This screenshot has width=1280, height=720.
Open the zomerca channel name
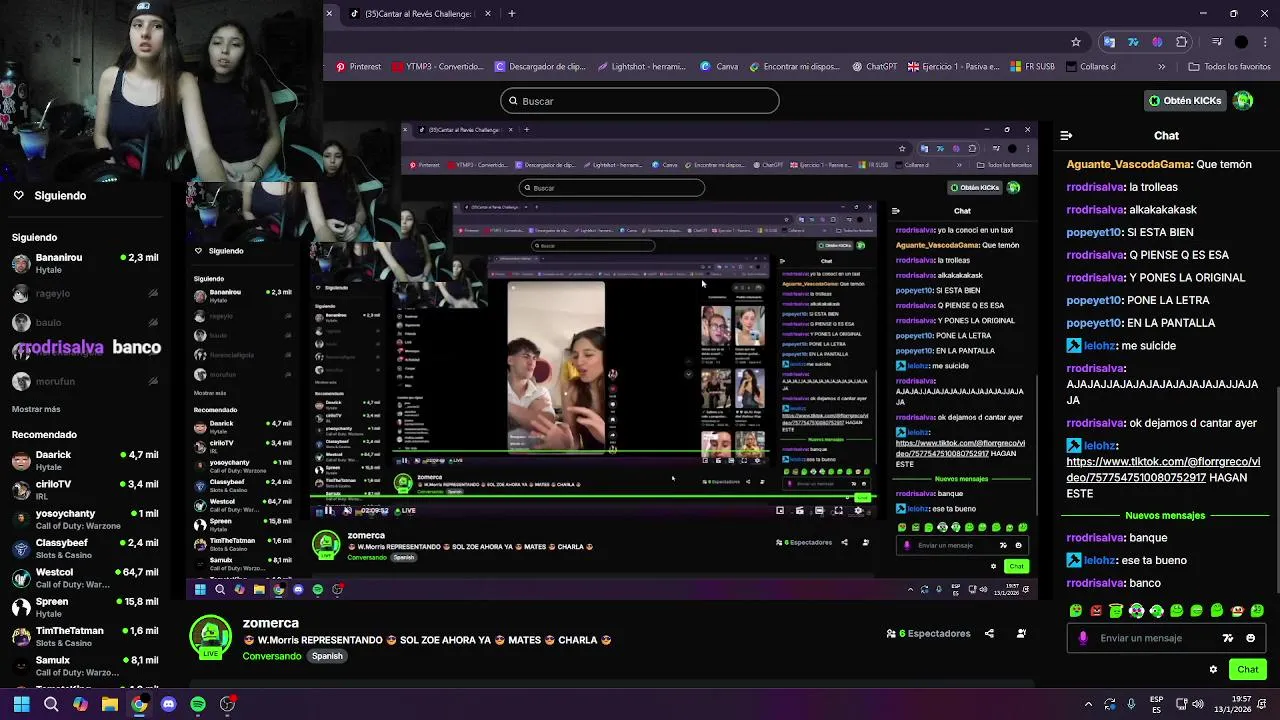click(x=271, y=623)
